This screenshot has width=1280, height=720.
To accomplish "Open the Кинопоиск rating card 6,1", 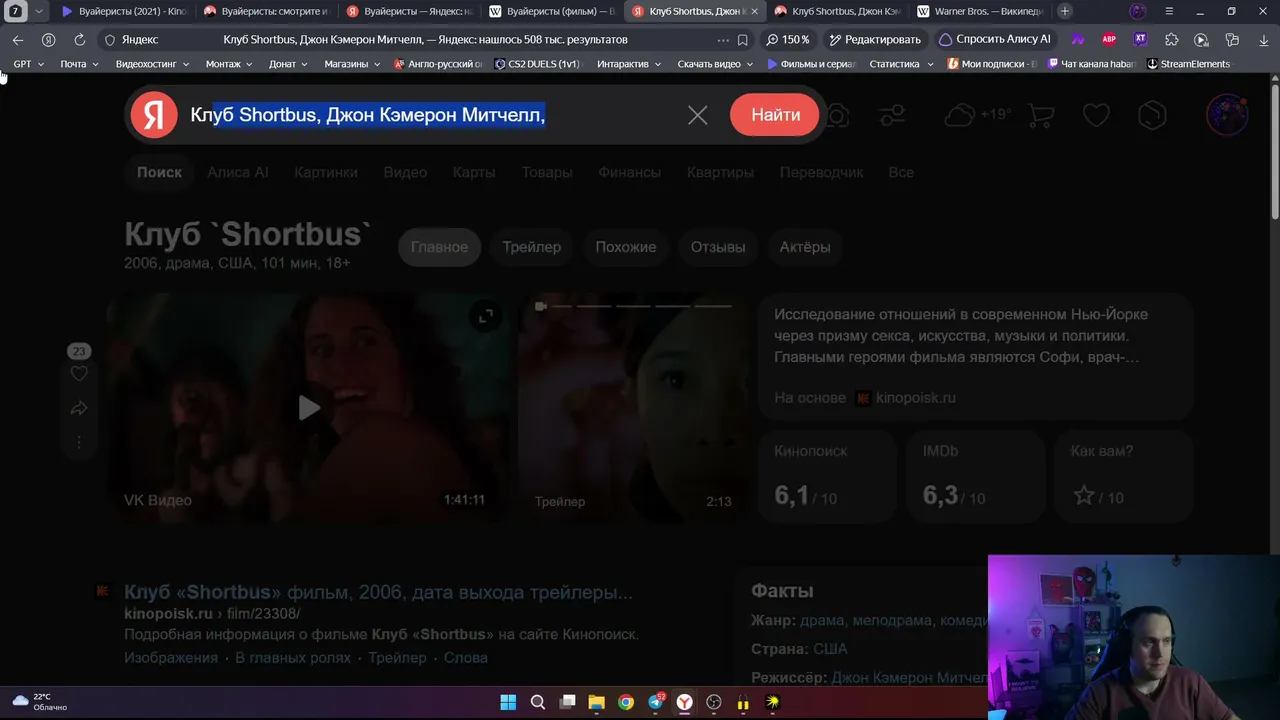I will pyautogui.click(x=827, y=476).
